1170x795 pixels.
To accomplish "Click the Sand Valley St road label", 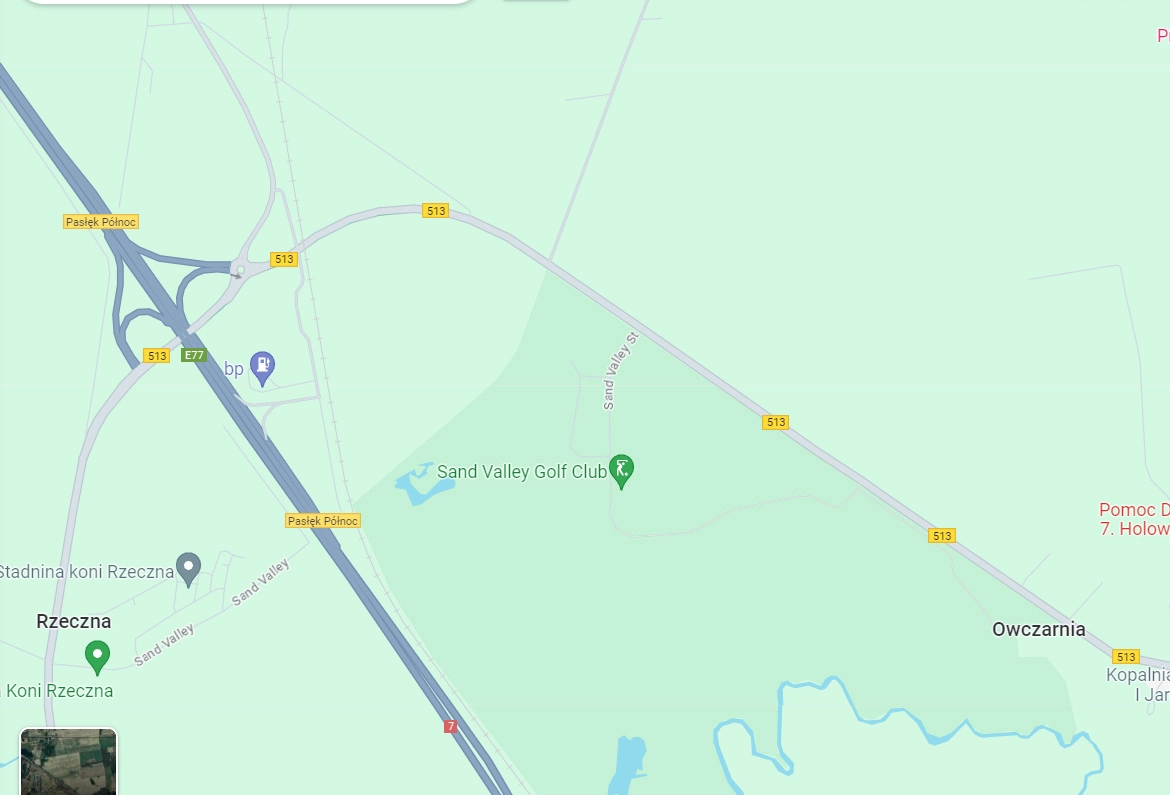I will tap(621, 371).
